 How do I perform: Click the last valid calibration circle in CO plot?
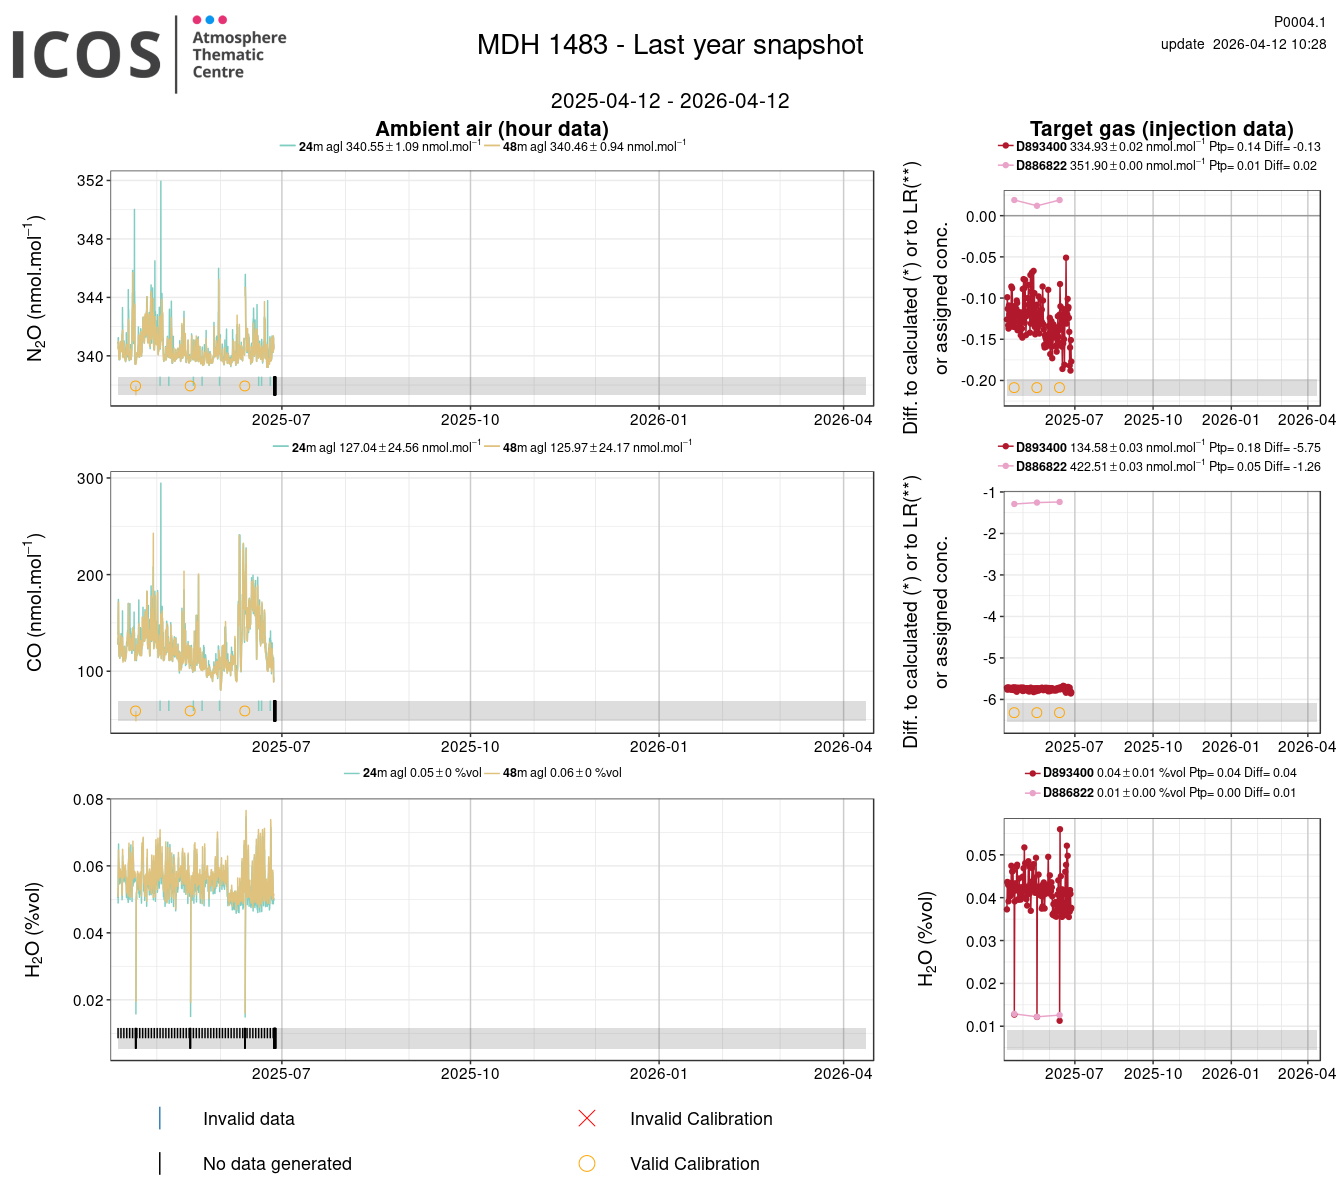coord(245,712)
